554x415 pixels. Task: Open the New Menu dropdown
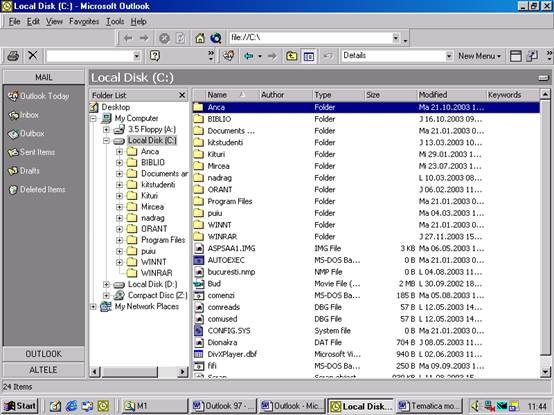coord(479,56)
